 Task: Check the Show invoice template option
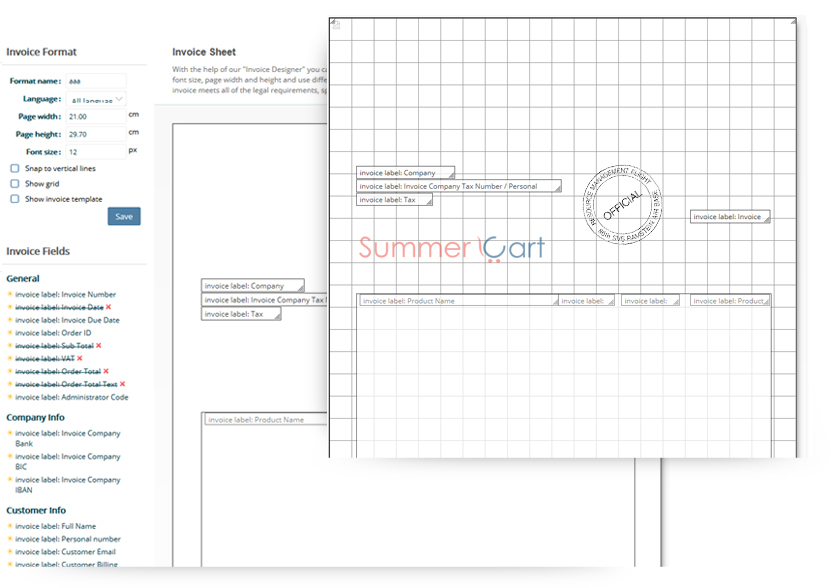tap(15, 199)
